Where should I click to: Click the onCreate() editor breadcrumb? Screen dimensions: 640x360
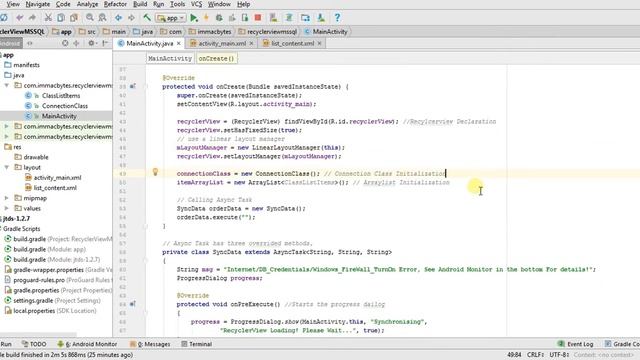click(216, 58)
